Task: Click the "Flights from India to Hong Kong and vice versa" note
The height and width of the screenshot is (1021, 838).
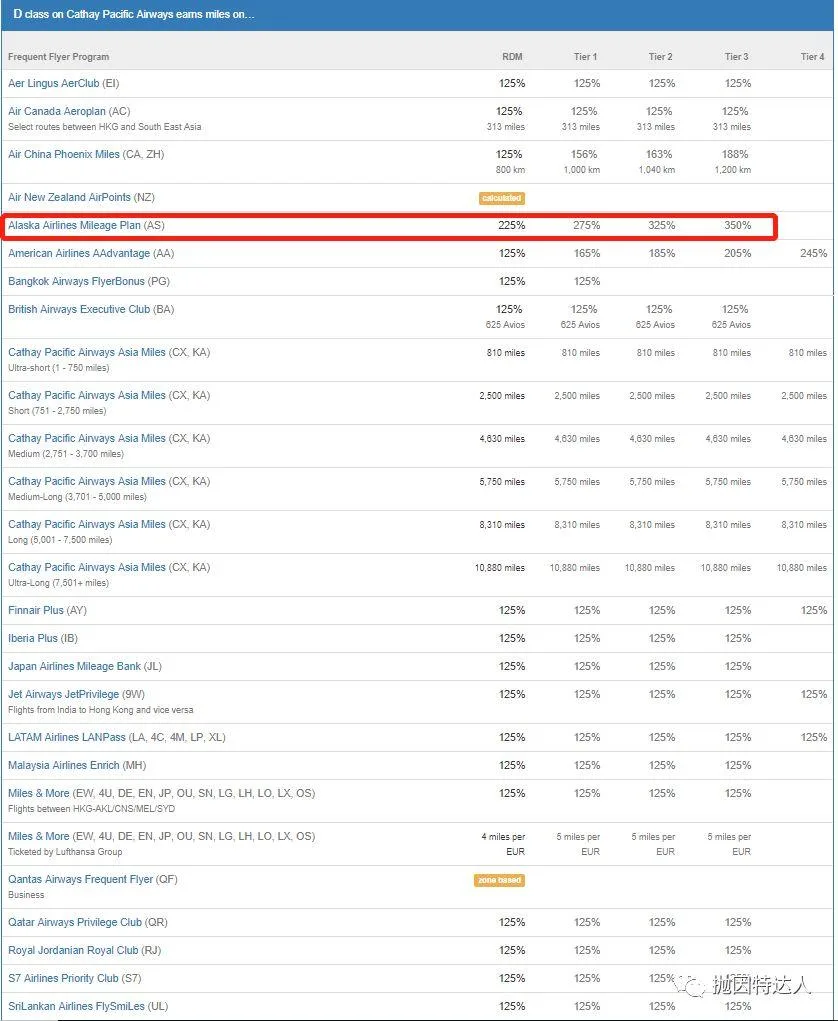Action: pos(101,710)
